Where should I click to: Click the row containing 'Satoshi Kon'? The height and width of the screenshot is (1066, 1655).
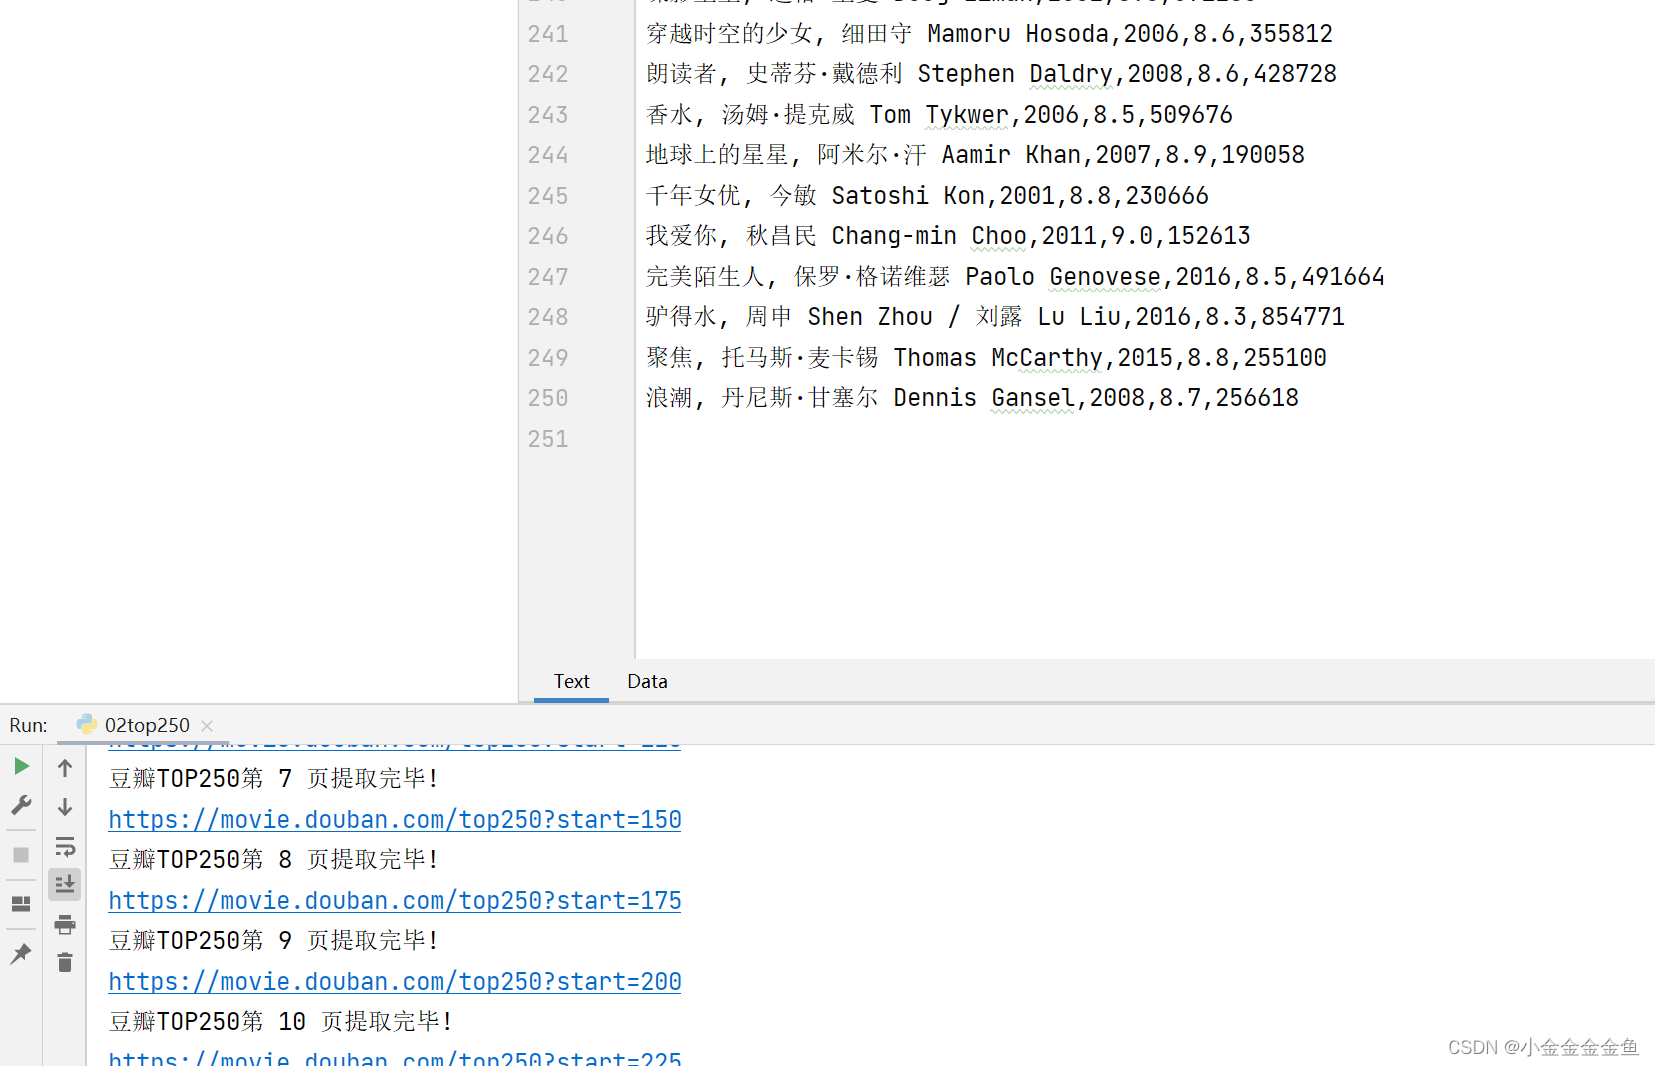[927, 196]
